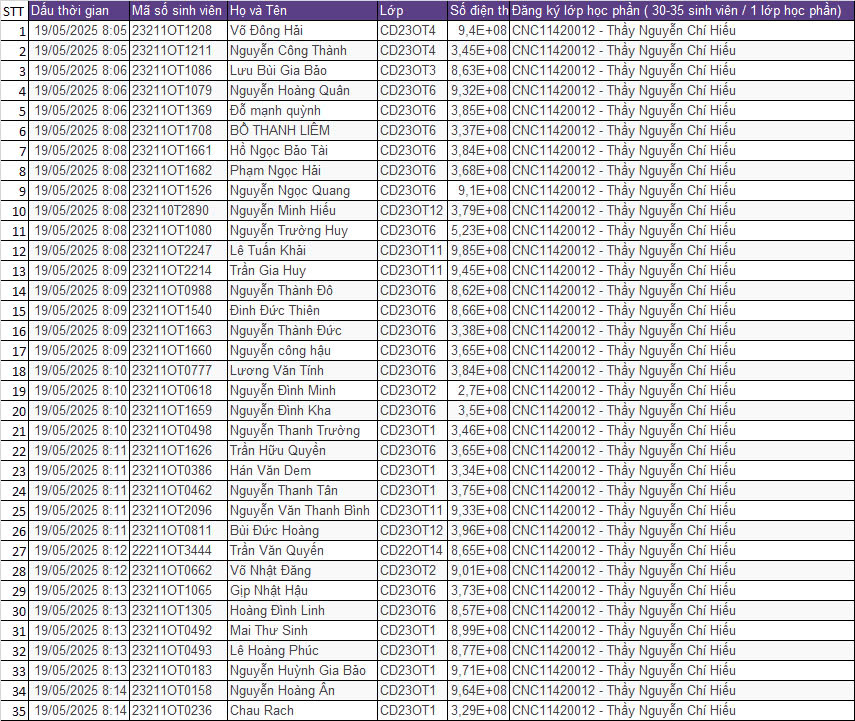Viewport: 855px width, 721px height.
Task: Select the 'STT' header cell
Action: 14,10
